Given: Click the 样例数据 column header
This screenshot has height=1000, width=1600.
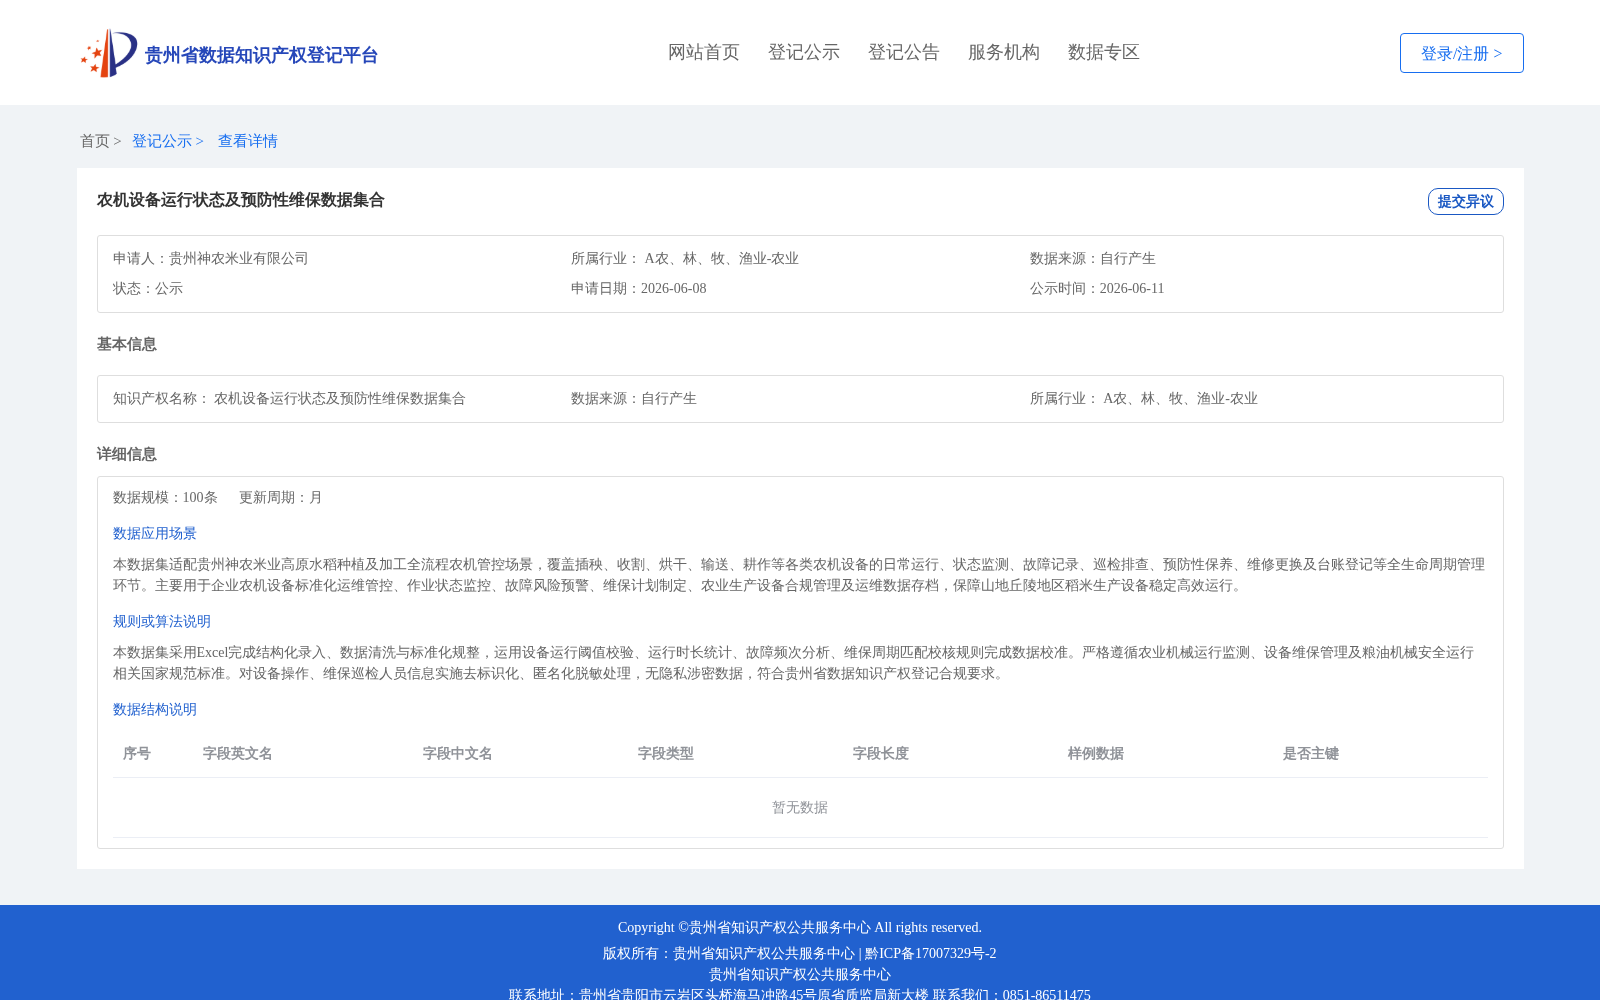Looking at the screenshot, I should click(x=1096, y=753).
